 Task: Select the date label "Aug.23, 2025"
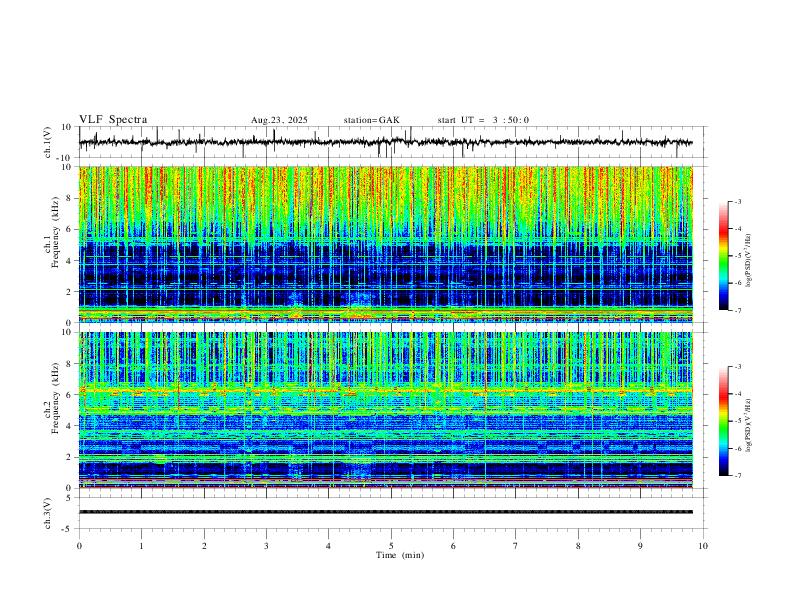(x=279, y=120)
